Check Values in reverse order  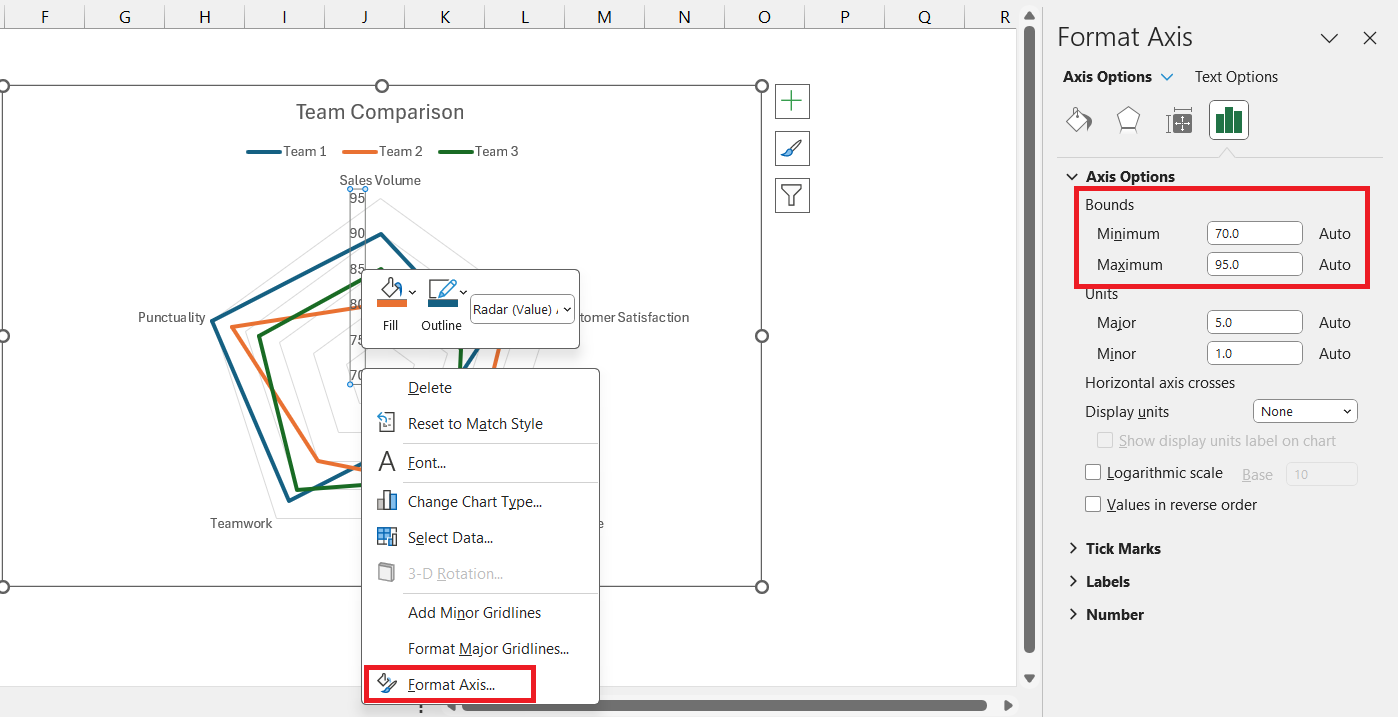point(1093,504)
